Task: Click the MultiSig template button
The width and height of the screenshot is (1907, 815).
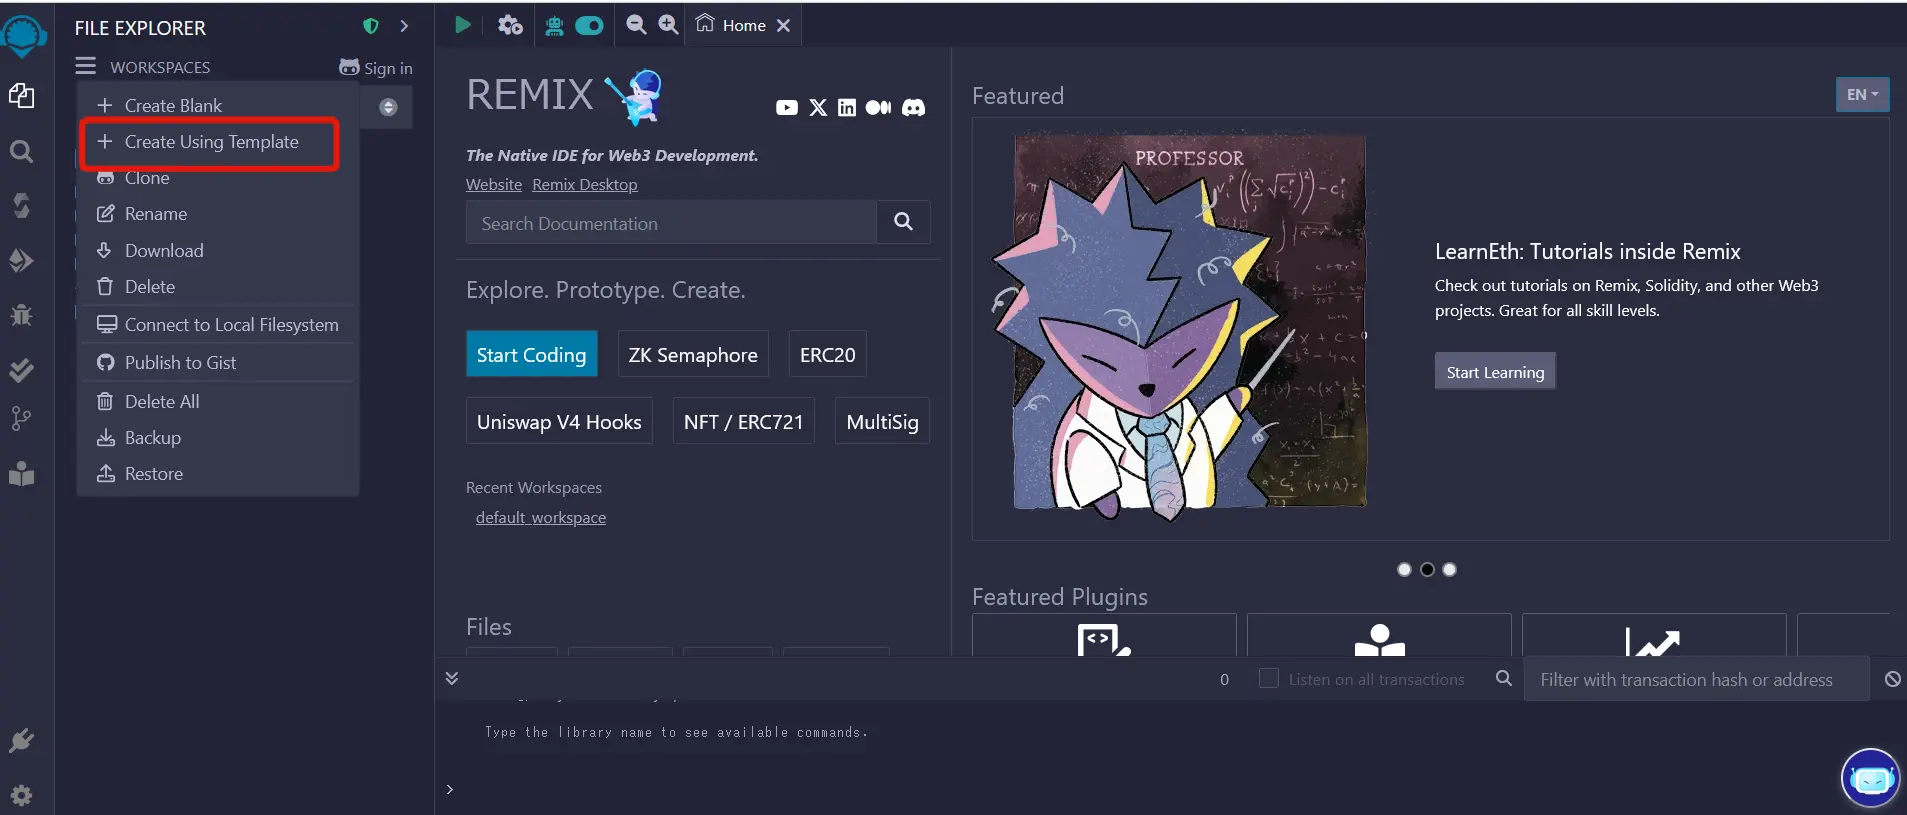Action: 882,421
